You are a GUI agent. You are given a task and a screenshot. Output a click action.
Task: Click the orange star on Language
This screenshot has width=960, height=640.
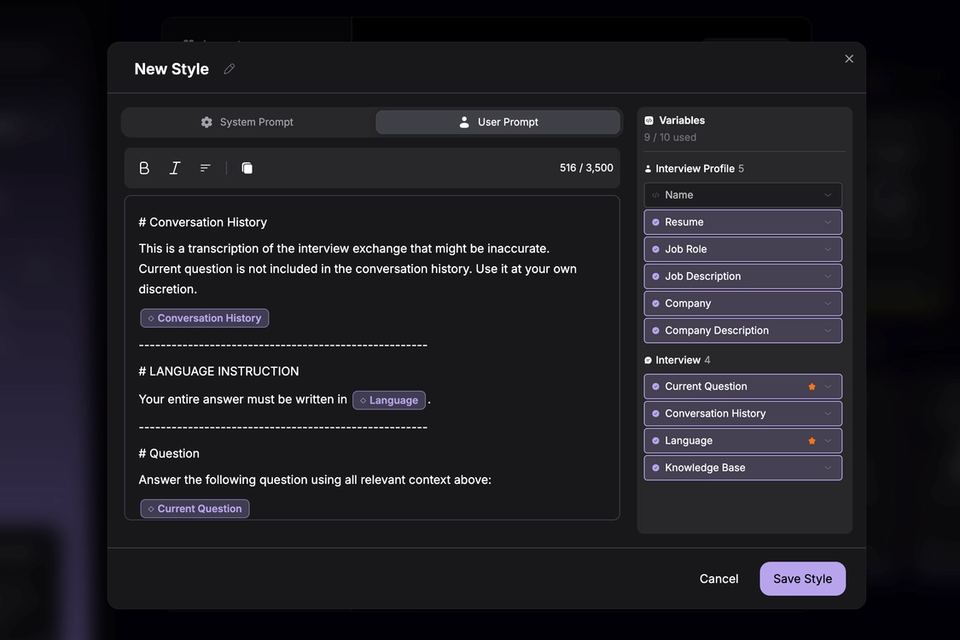(x=812, y=440)
